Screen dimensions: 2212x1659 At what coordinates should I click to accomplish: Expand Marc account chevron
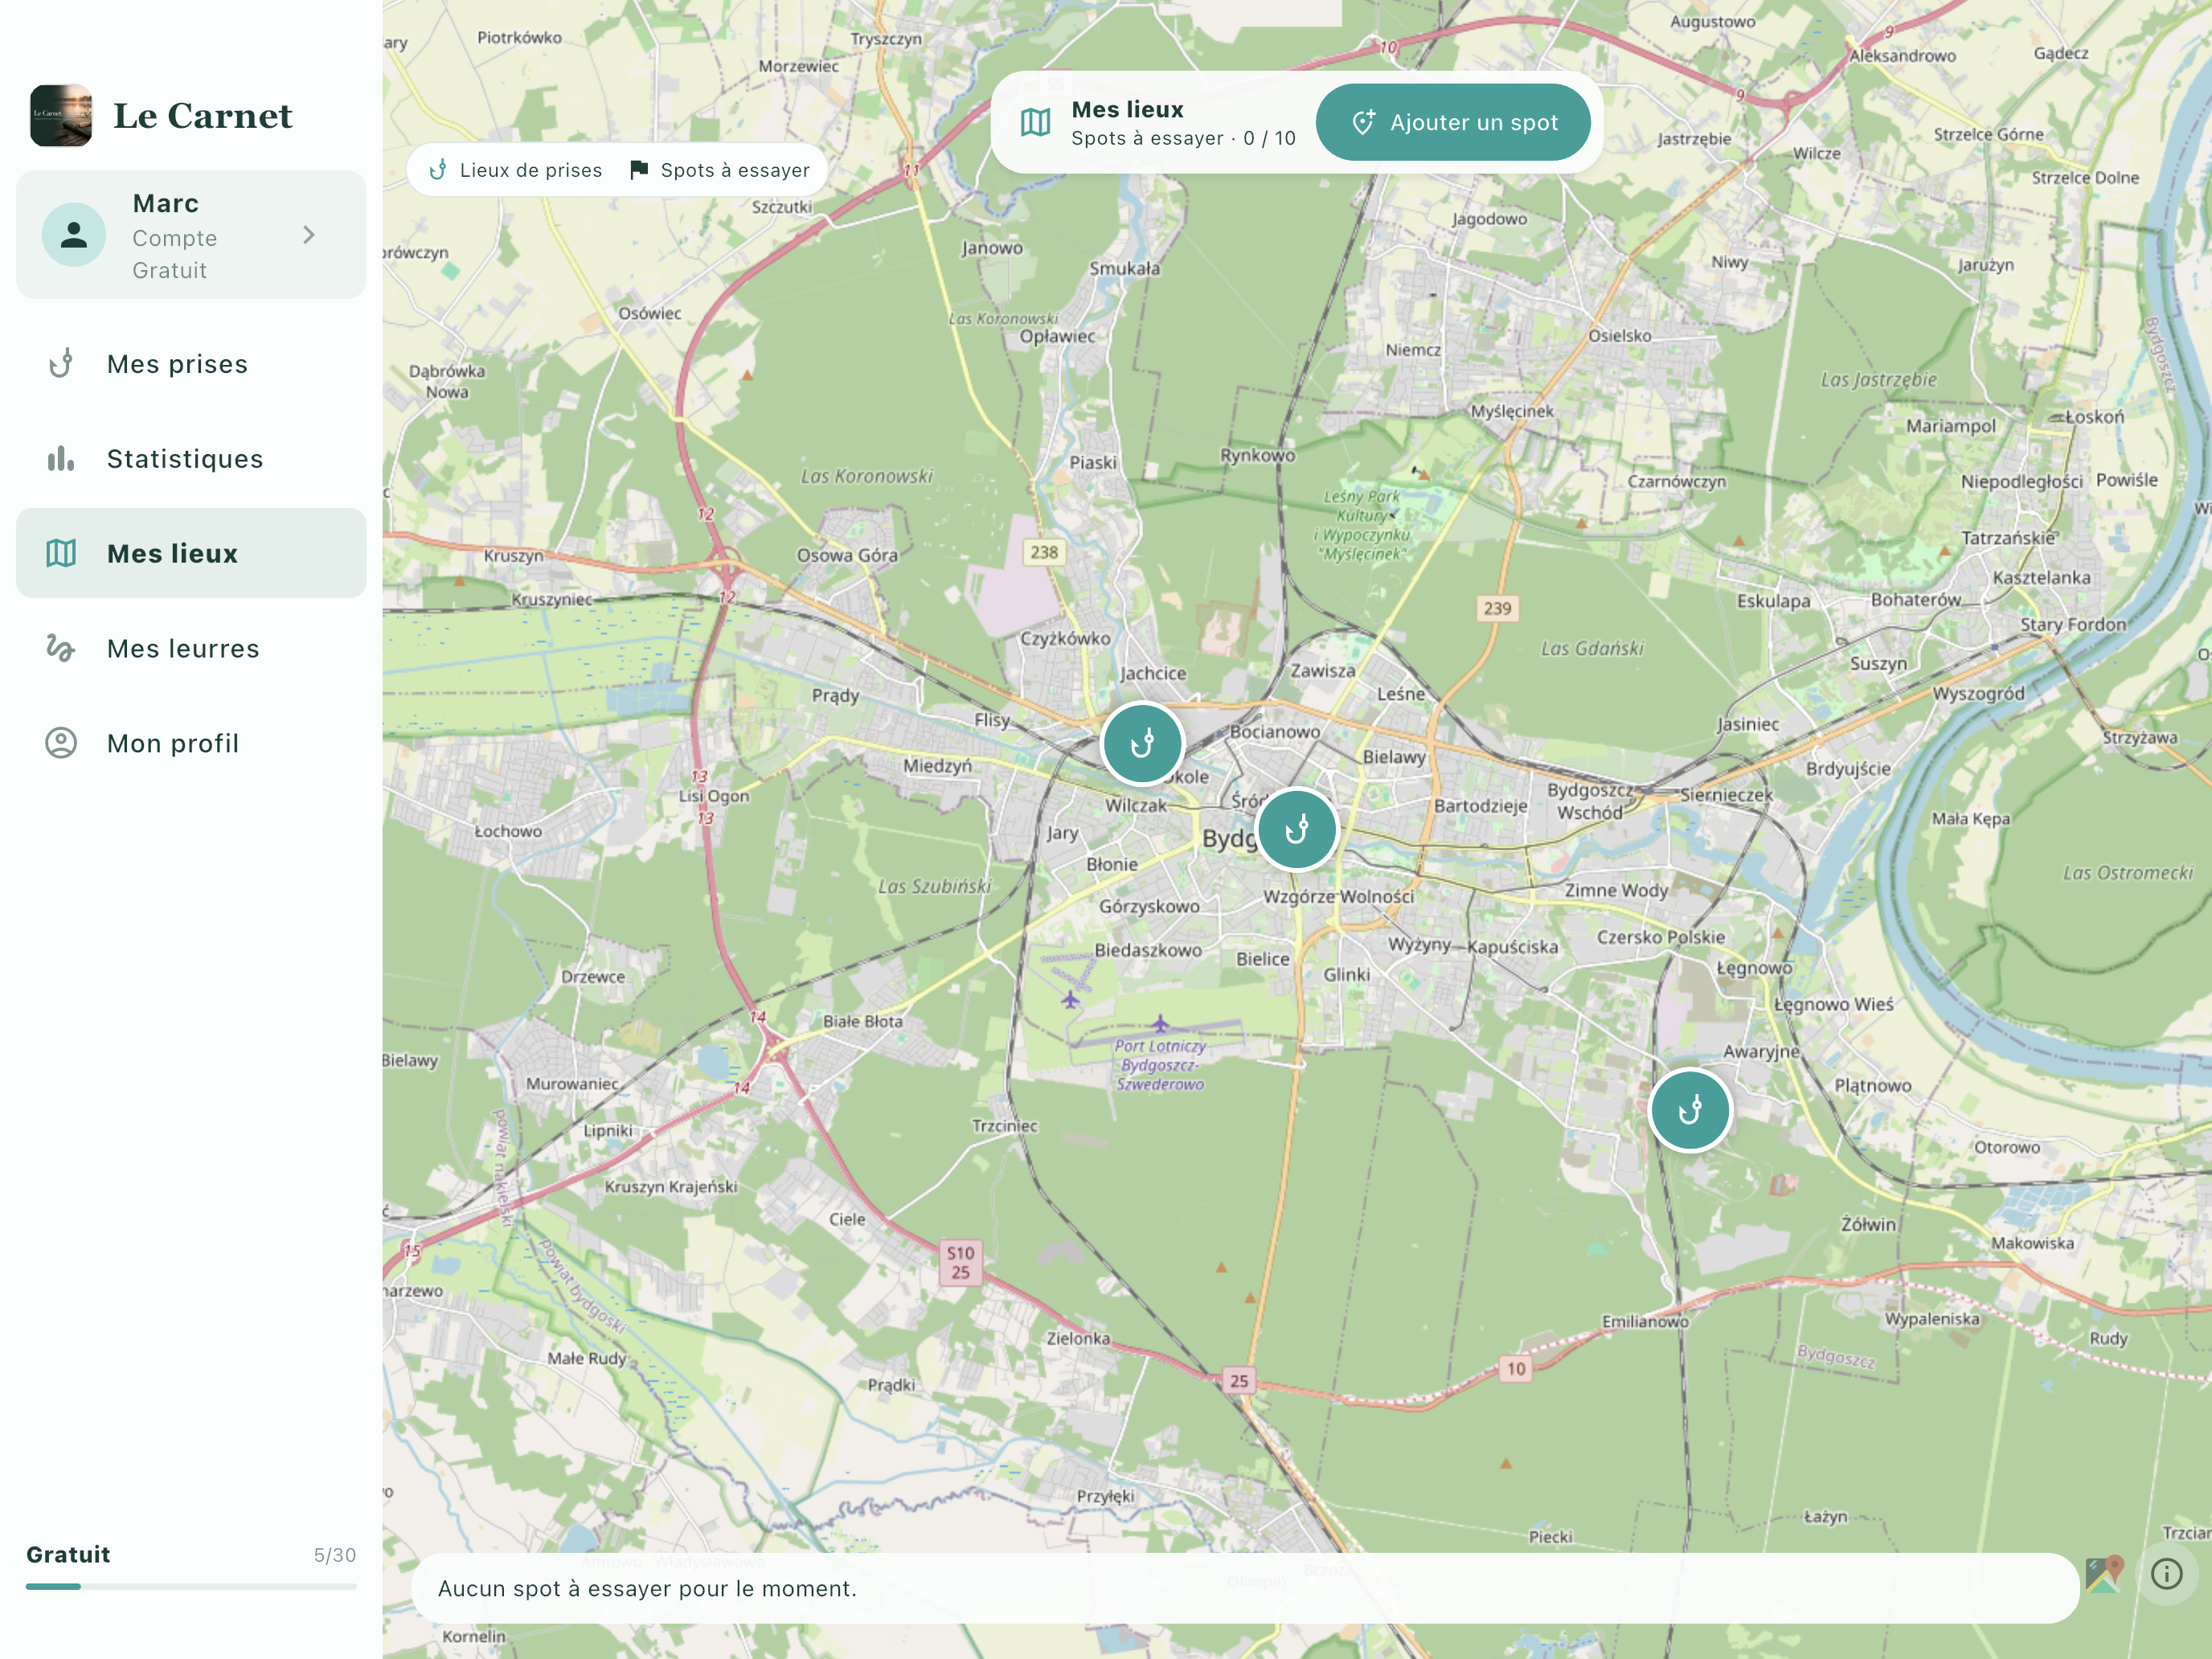click(x=309, y=235)
